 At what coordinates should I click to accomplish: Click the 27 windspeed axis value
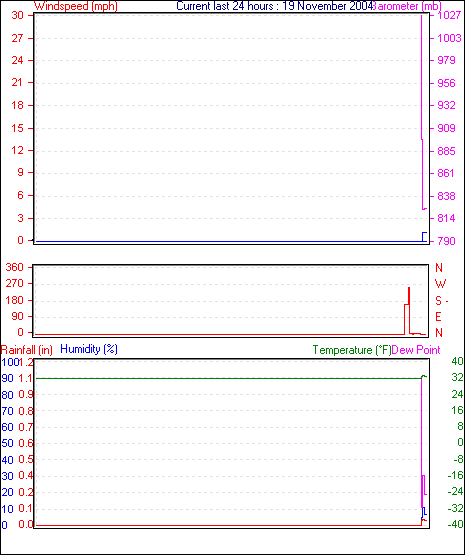point(17,38)
